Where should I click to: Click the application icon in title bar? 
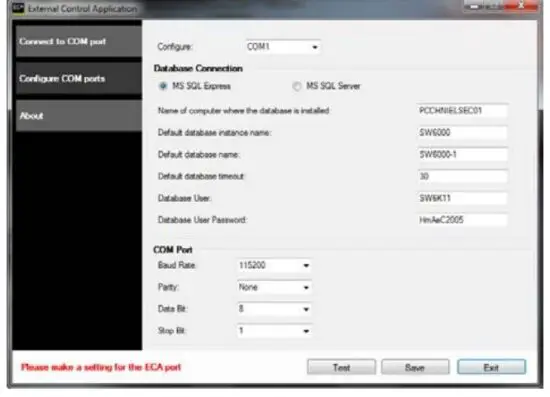18,8
